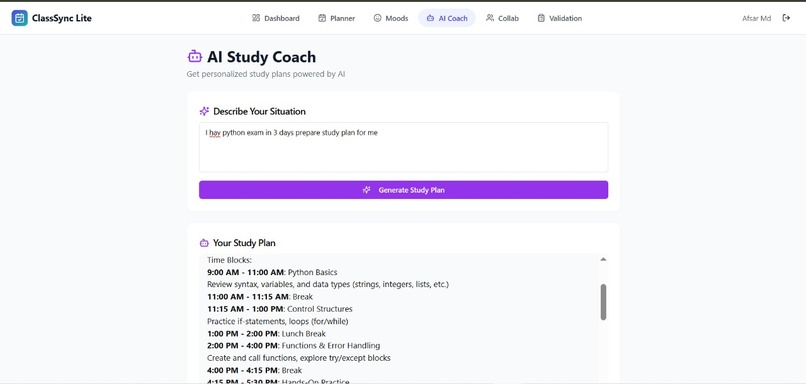This screenshot has height=384, width=806.
Task: Click the '4:00 PM - 4:15 PM: Break' line
Action: click(254, 370)
